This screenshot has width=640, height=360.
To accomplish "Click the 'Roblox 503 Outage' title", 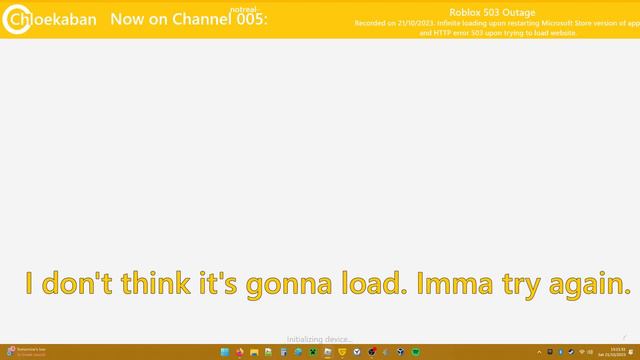I will [492, 13].
